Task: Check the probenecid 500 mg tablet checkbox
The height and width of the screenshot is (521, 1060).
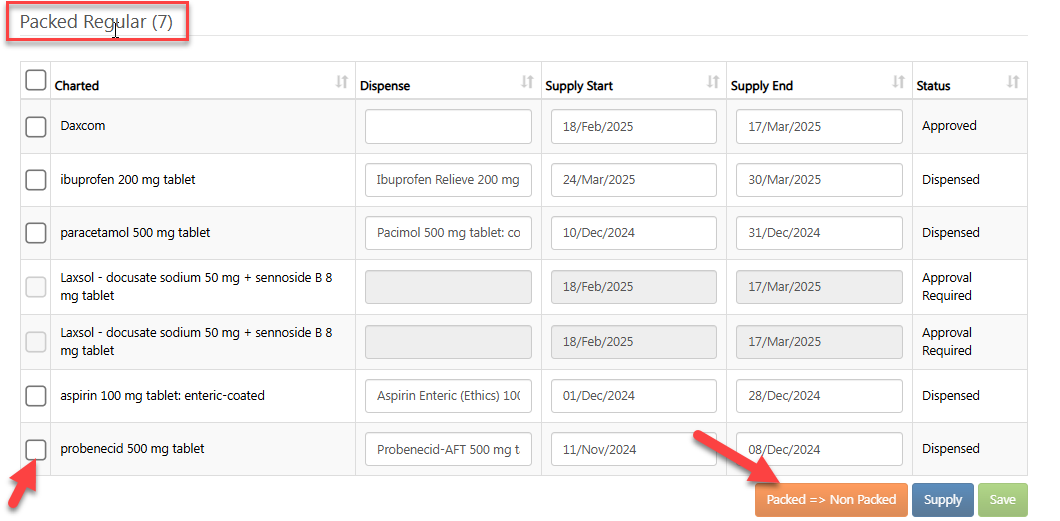Action: click(36, 449)
